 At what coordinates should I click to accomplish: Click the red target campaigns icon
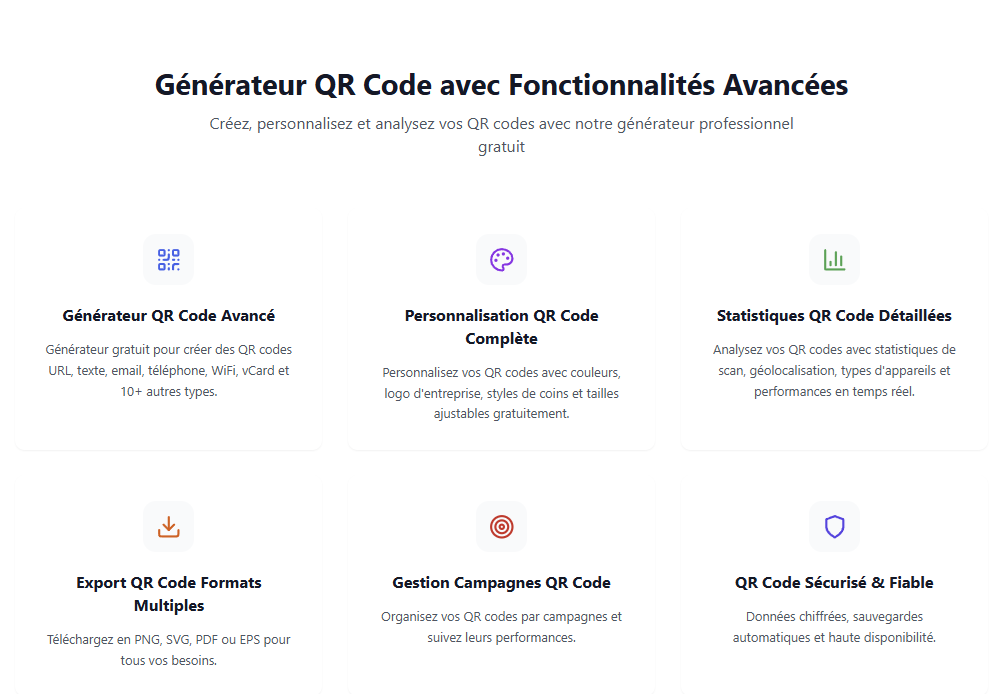pyautogui.click(x=501, y=527)
